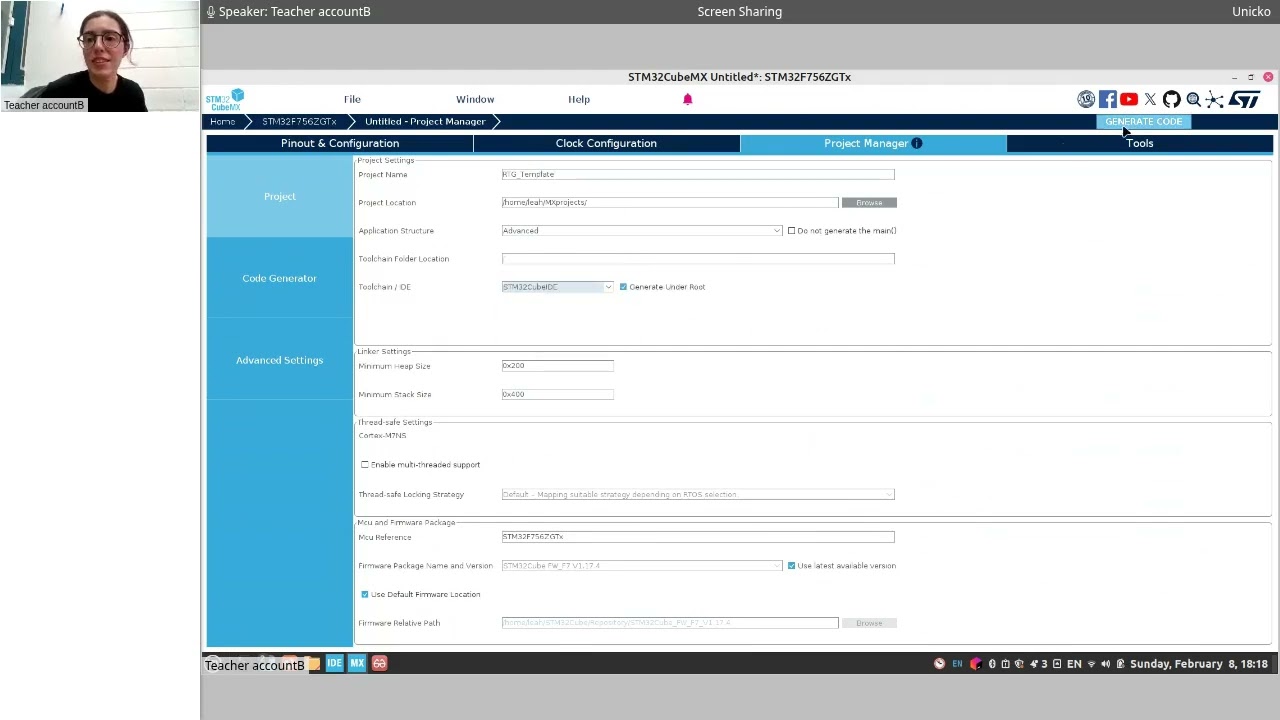Click the ST logo icon

pyautogui.click(x=1244, y=99)
